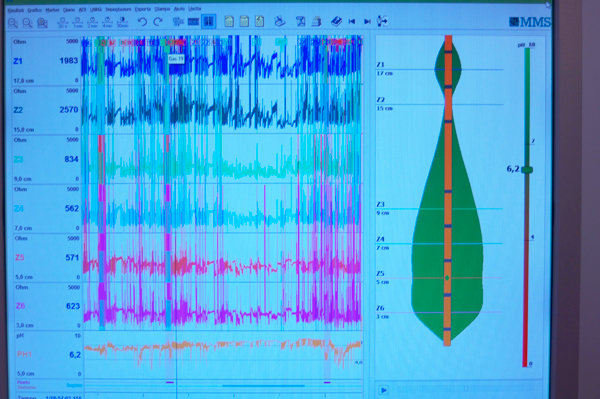Open the Grafico menu
600x399 pixels.
coord(34,10)
